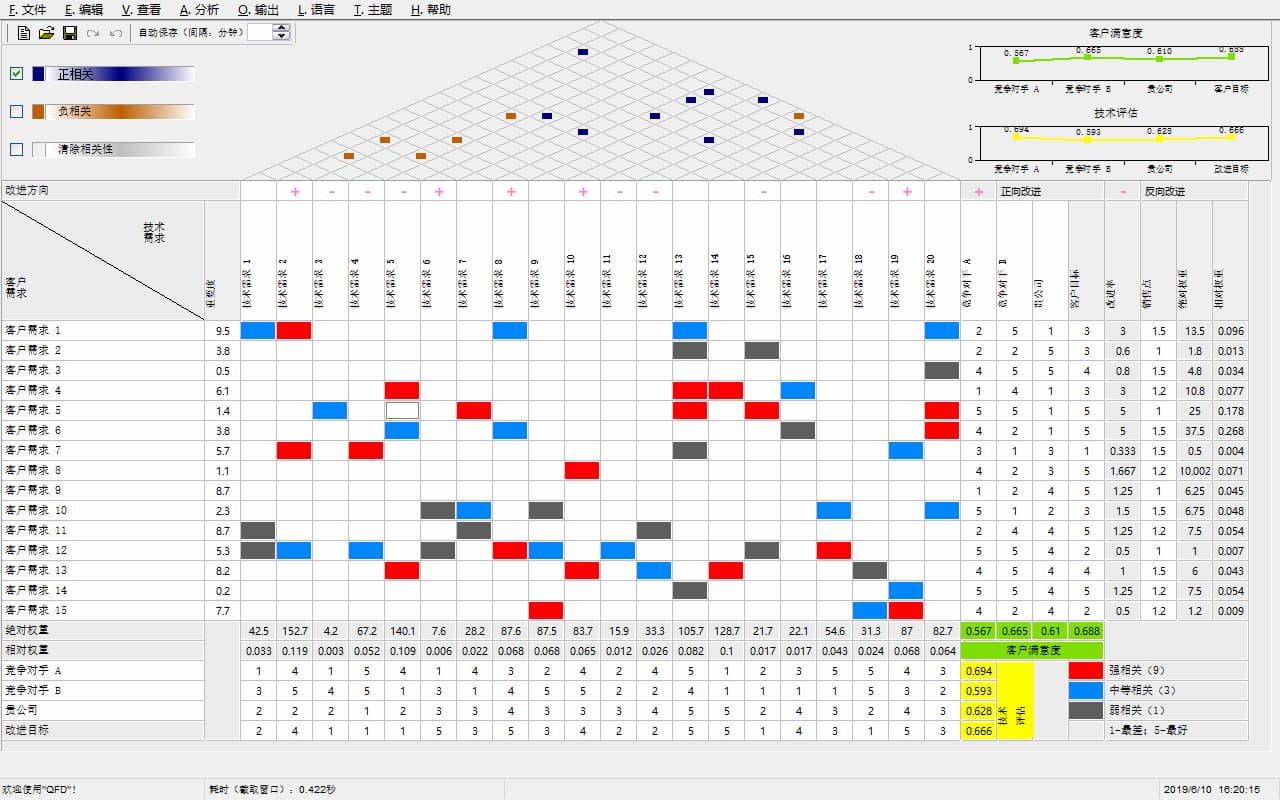The height and width of the screenshot is (800, 1280).
Task: Focus the auto-save interval input box
Action: (x=260, y=33)
